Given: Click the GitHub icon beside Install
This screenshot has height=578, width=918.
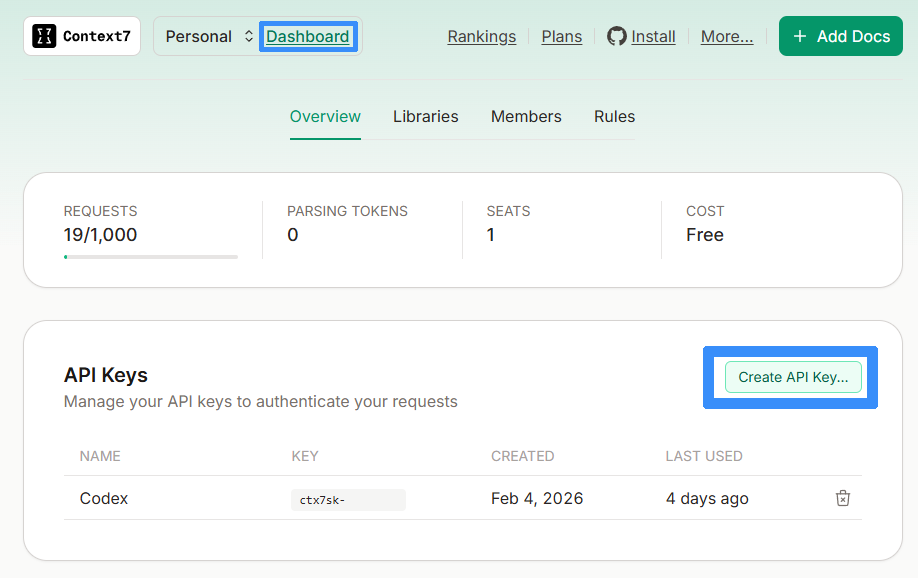Looking at the screenshot, I should coord(617,36).
